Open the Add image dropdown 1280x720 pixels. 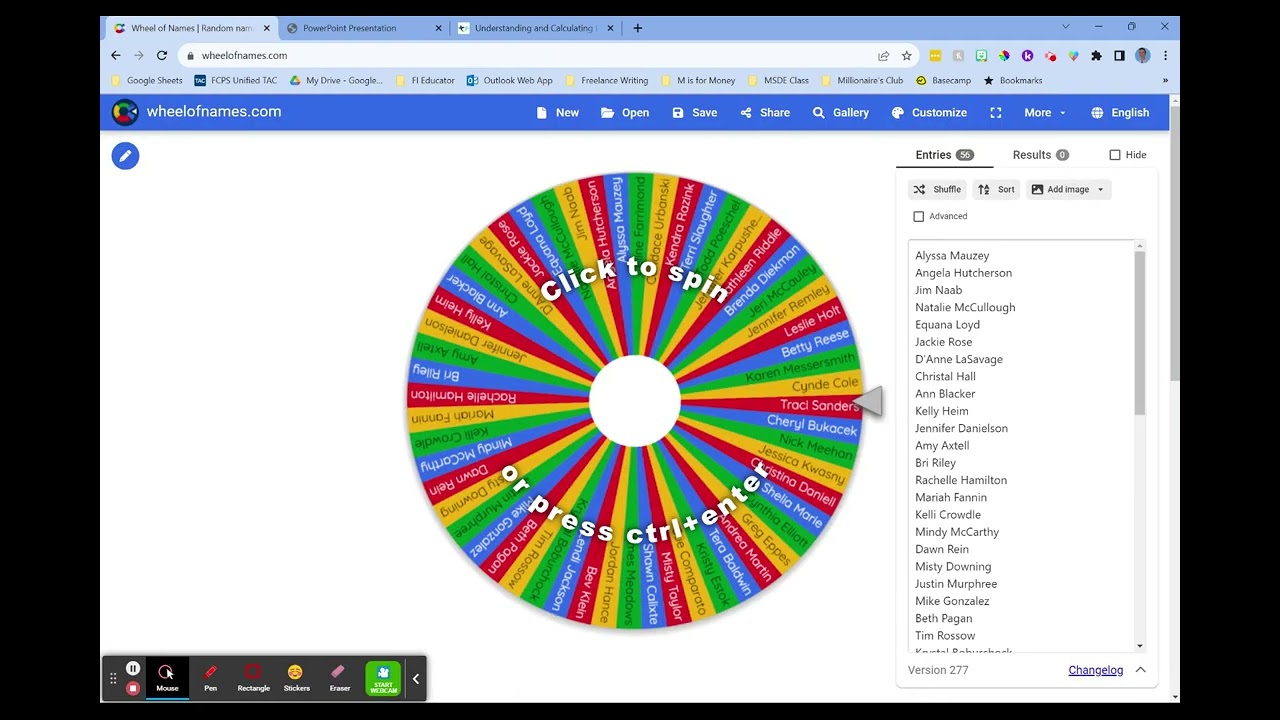(x=1068, y=189)
